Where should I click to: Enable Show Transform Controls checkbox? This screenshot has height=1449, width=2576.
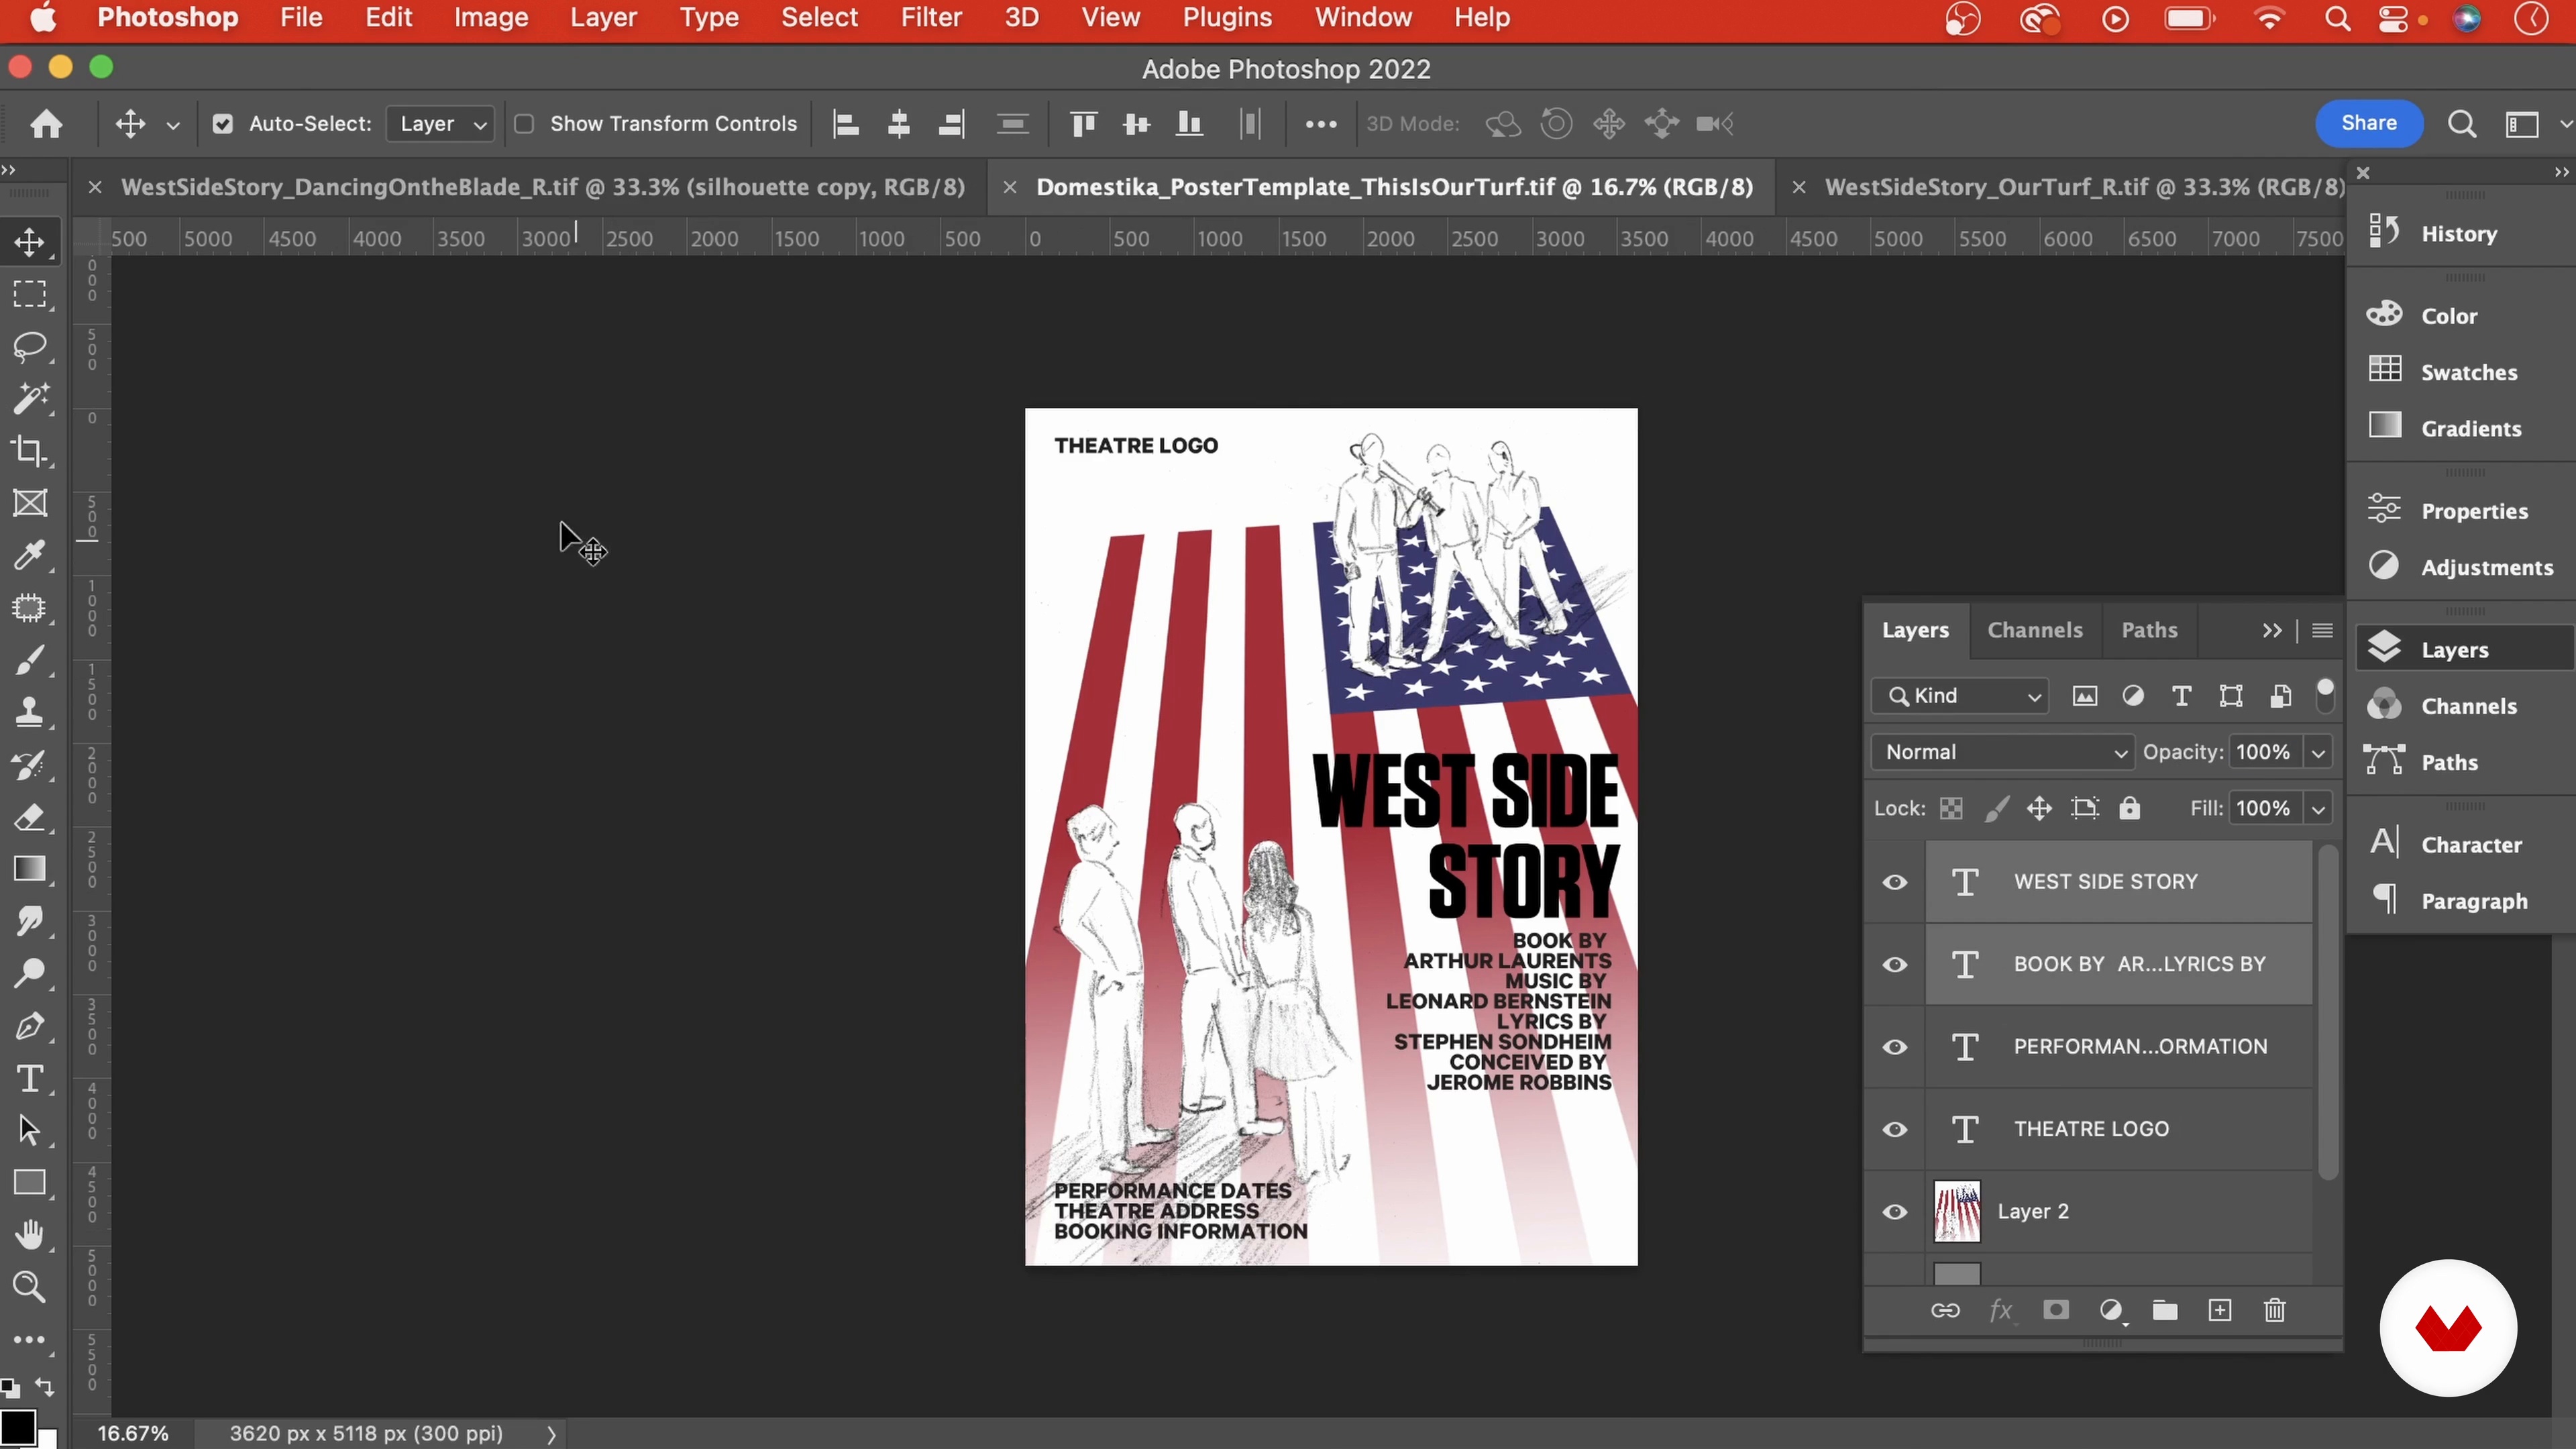tap(524, 124)
